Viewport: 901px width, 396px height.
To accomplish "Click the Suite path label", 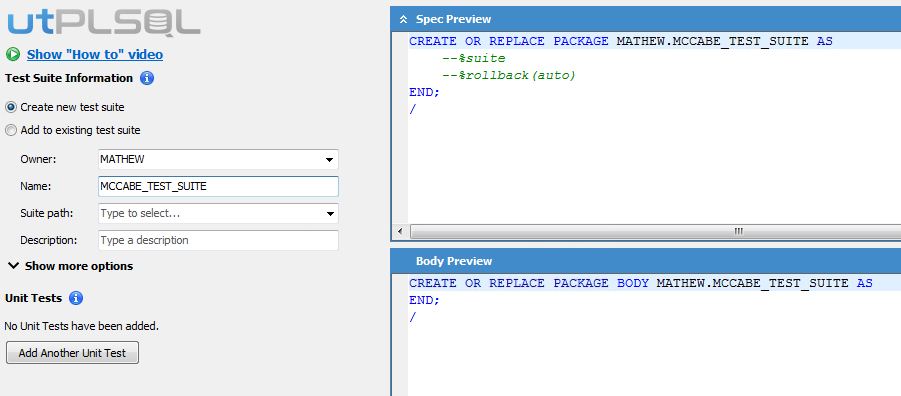I will (x=47, y=213).
